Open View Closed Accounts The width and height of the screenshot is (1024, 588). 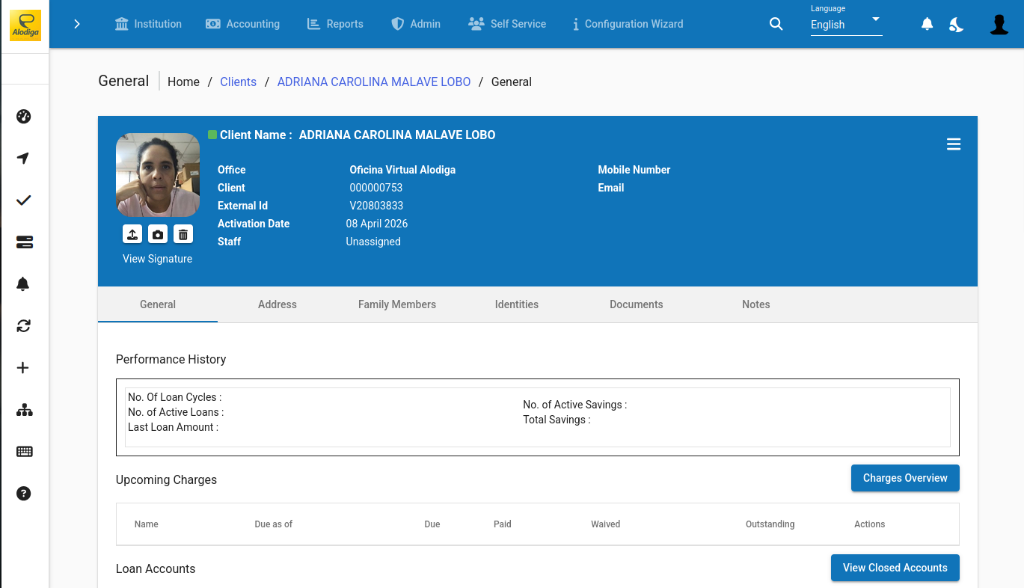click(894, 567)
